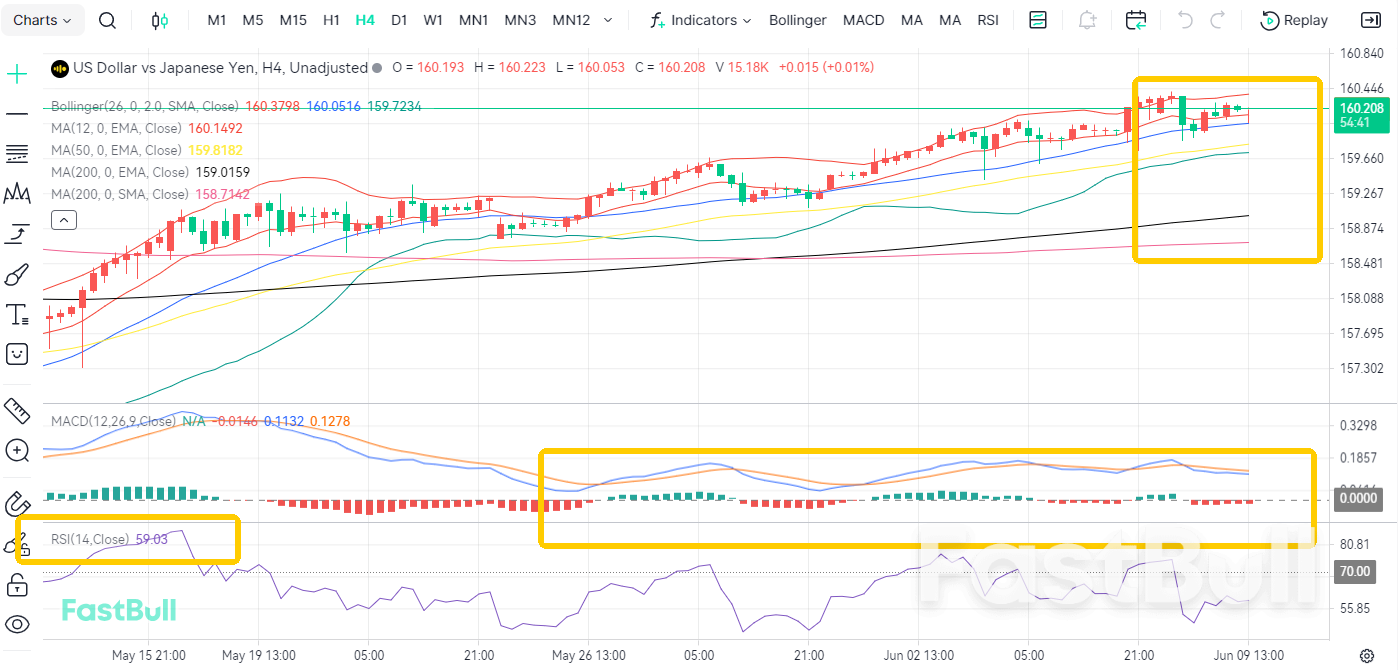Viewport: 1398px width, 670px height.
Task: Add a price alert with bell icon
Action: tap(1087, 20)
